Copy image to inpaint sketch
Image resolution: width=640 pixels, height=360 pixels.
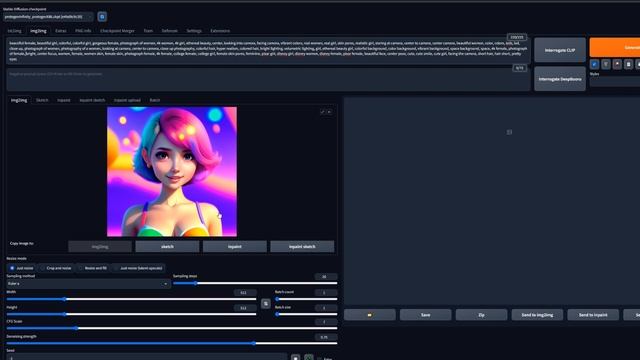click(x=302, y=247)
